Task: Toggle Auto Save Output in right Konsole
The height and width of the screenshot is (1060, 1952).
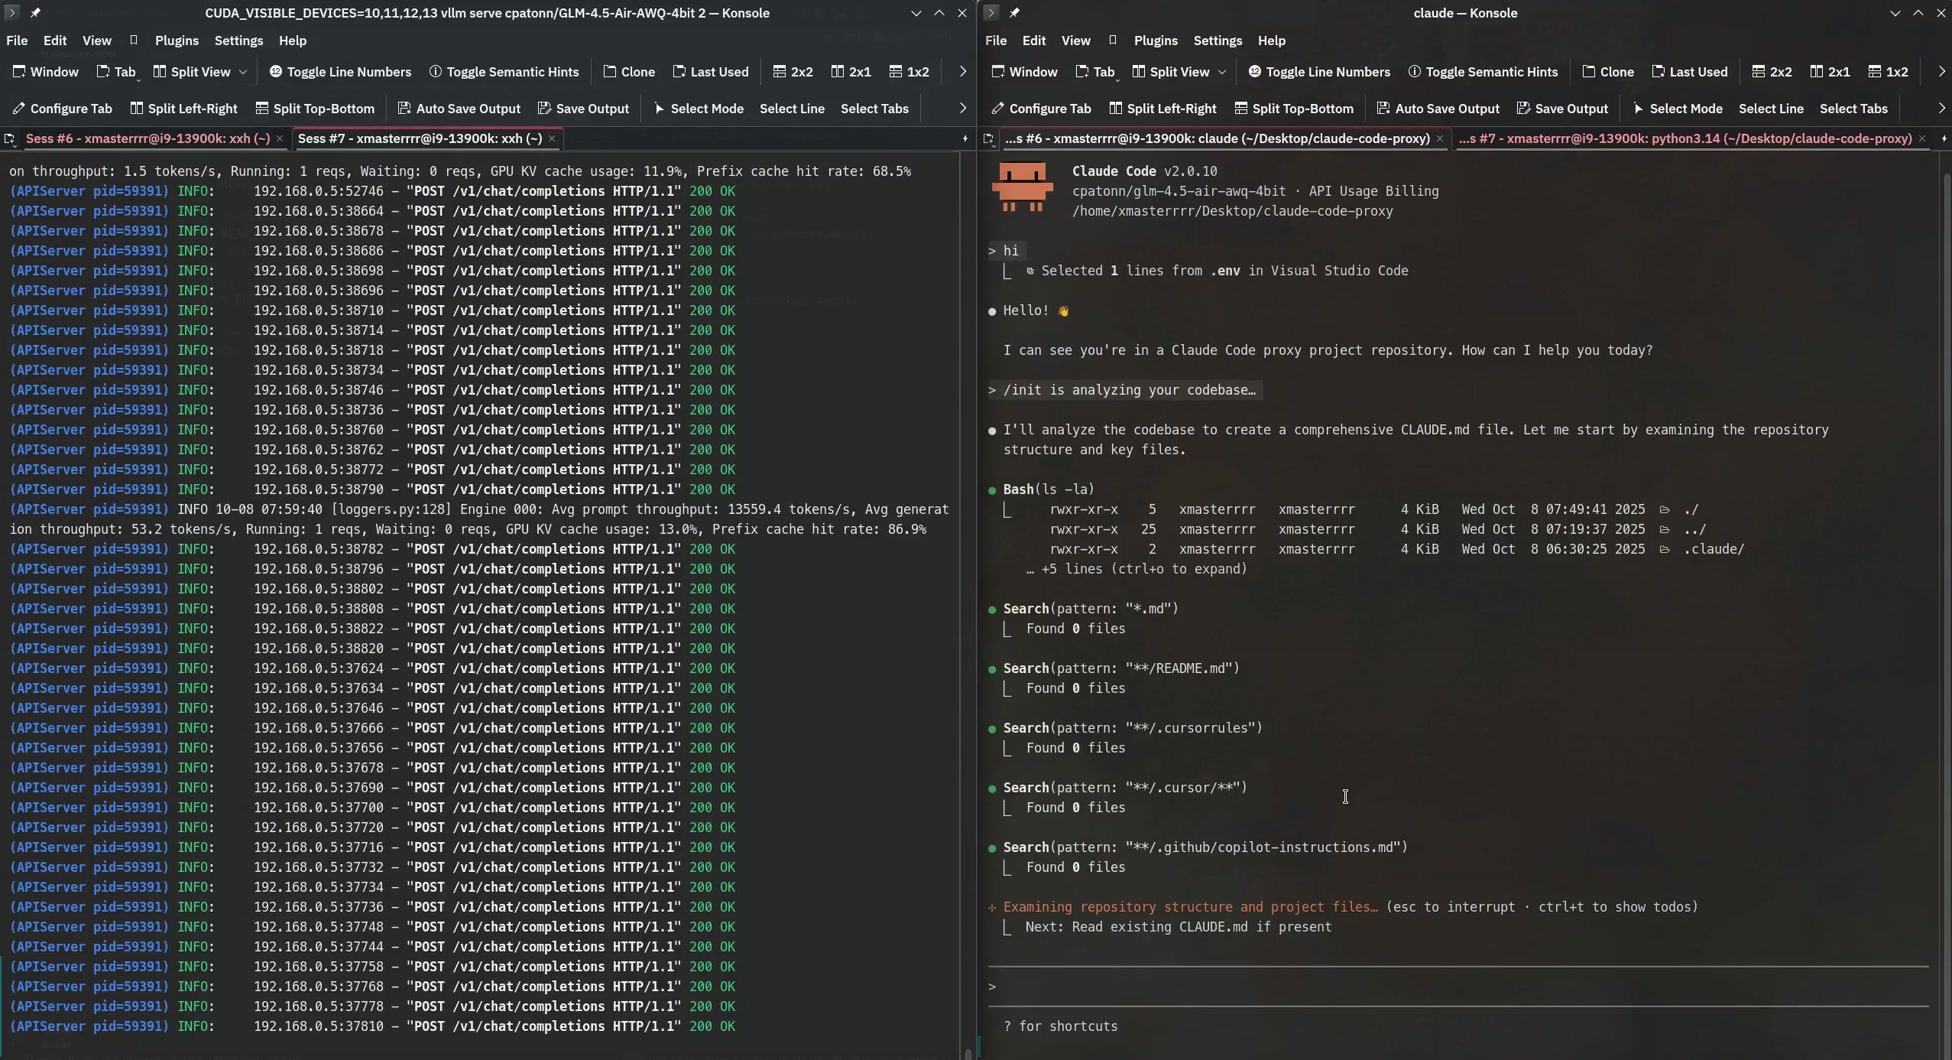Action: [x=1438, y=108]
